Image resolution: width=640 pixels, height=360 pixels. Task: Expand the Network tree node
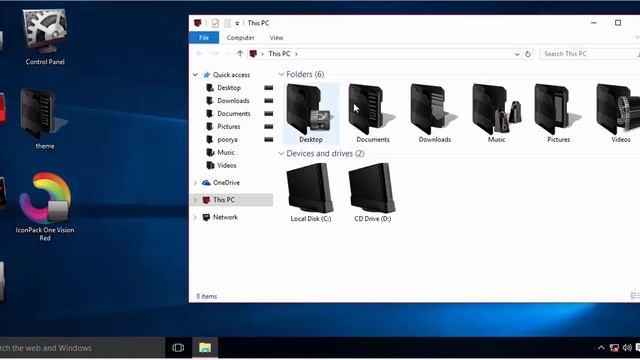point(196,217)
